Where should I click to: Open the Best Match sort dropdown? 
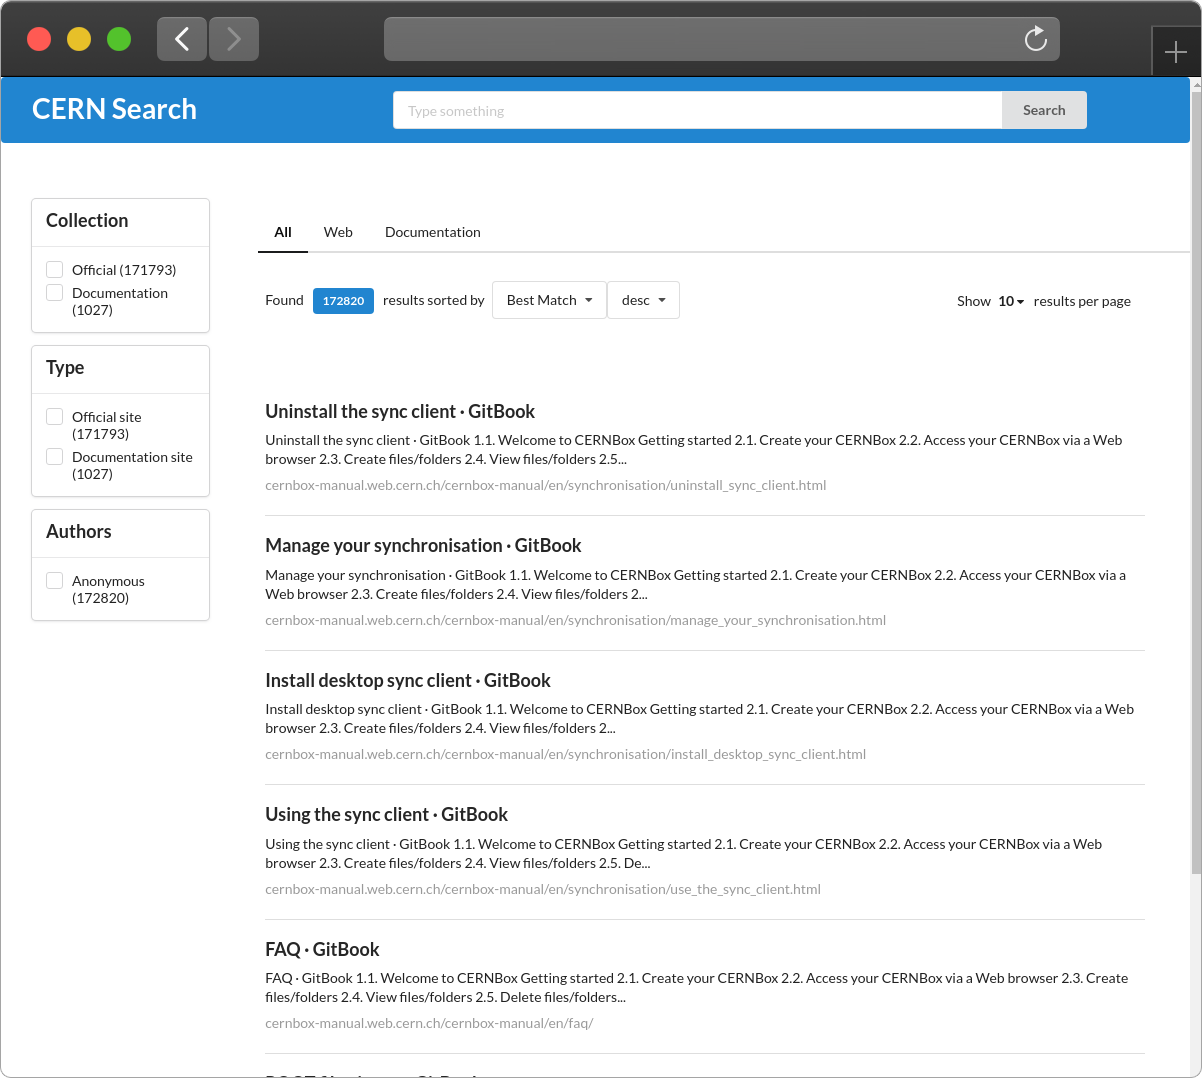(549, 300)
